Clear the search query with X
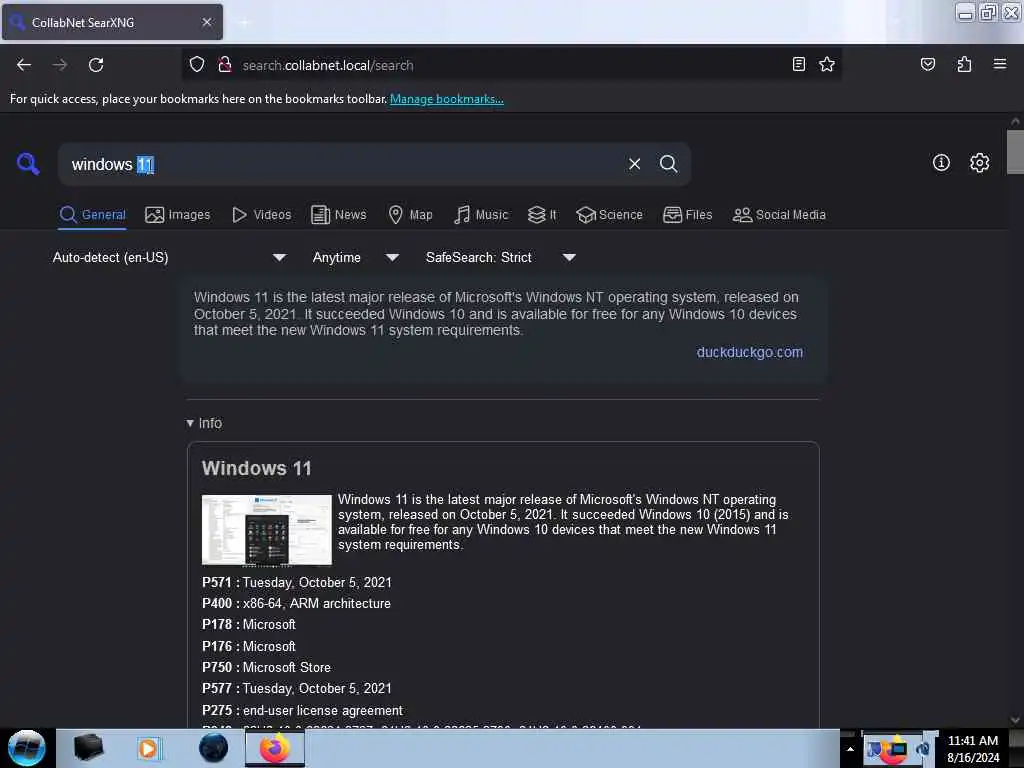 tap(634, 164)
